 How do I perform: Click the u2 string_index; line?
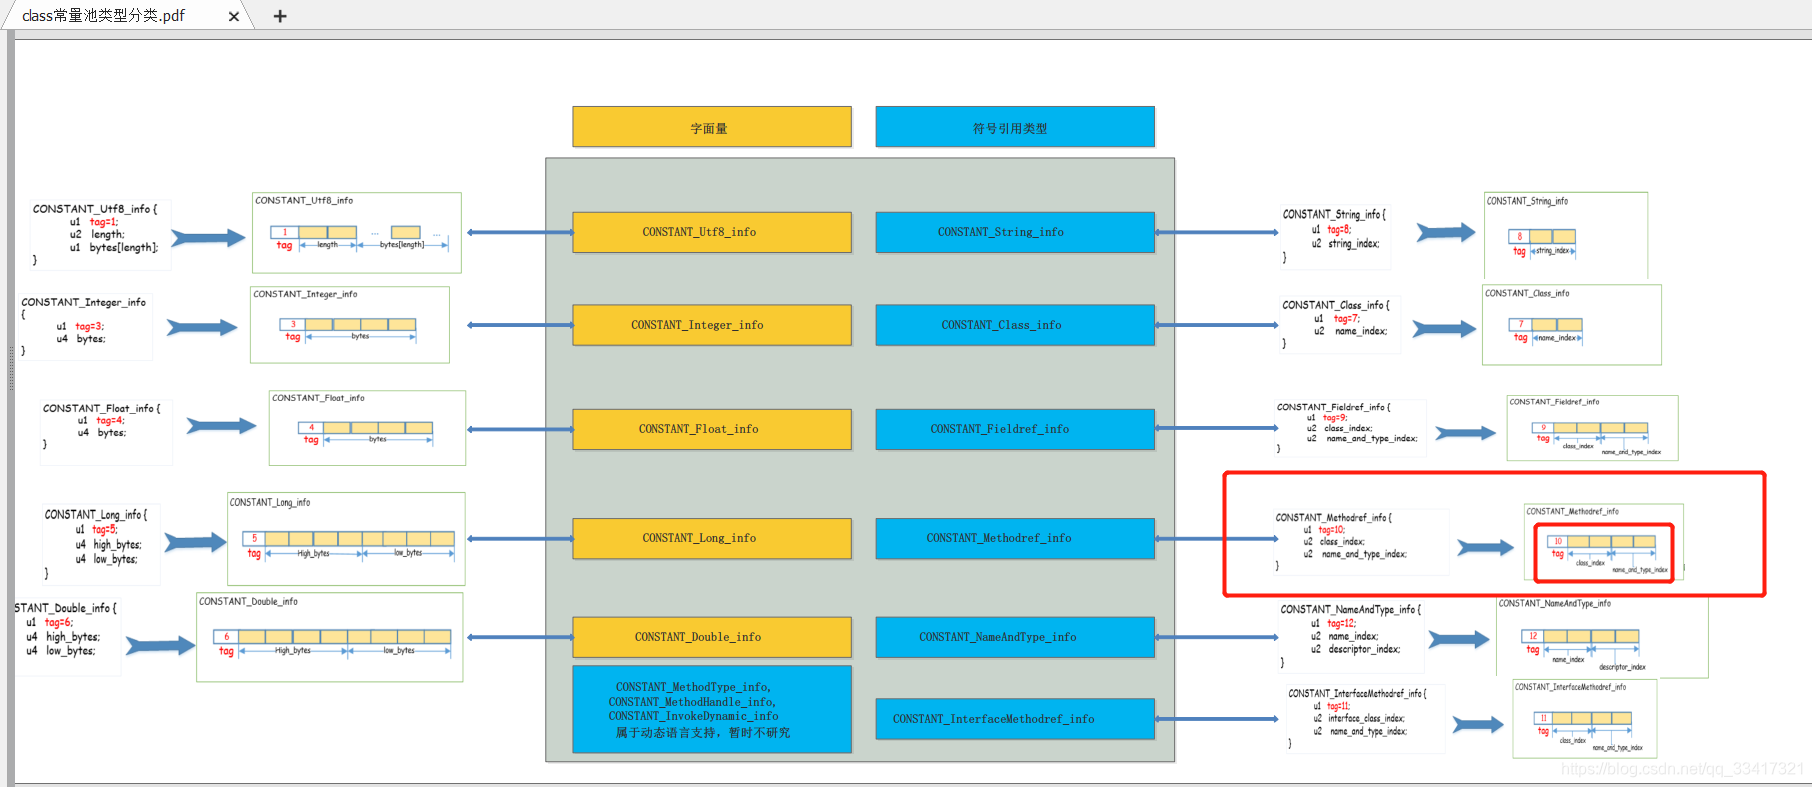[x=1346, y=243]
